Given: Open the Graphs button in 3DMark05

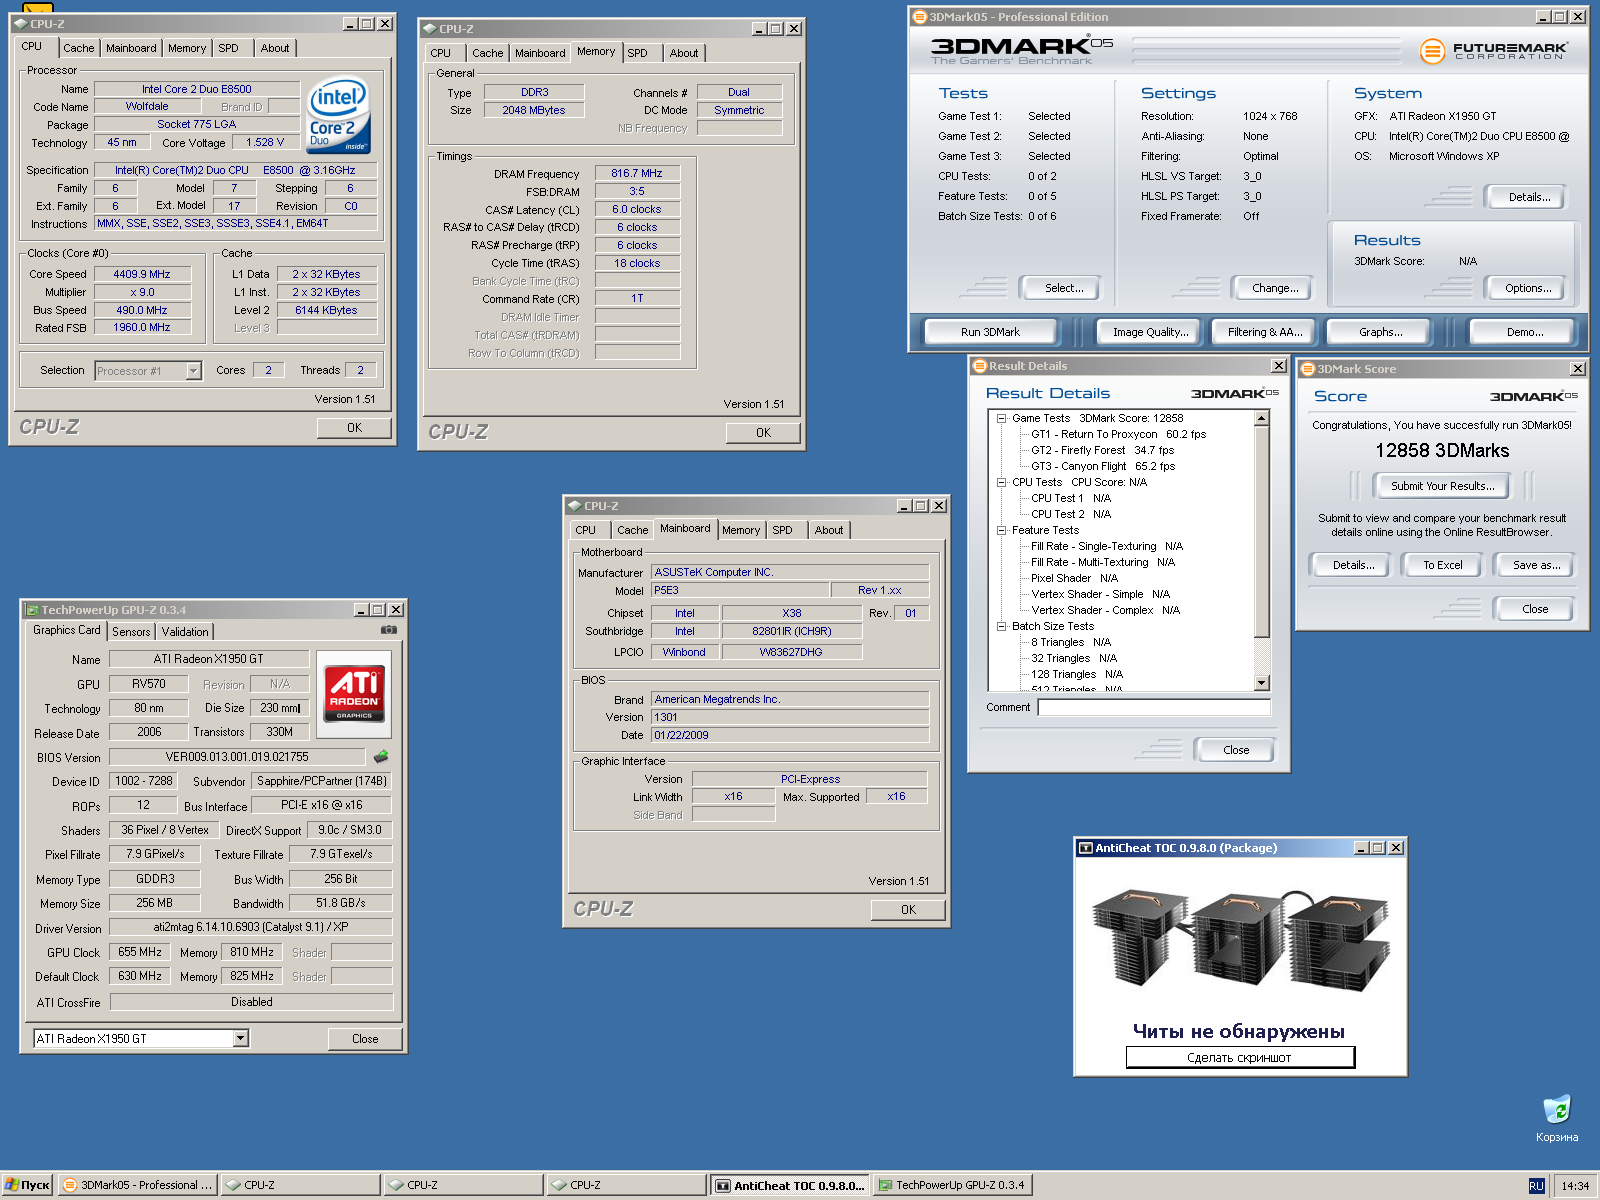Looking at the screenshot, I should point(1380,332).
